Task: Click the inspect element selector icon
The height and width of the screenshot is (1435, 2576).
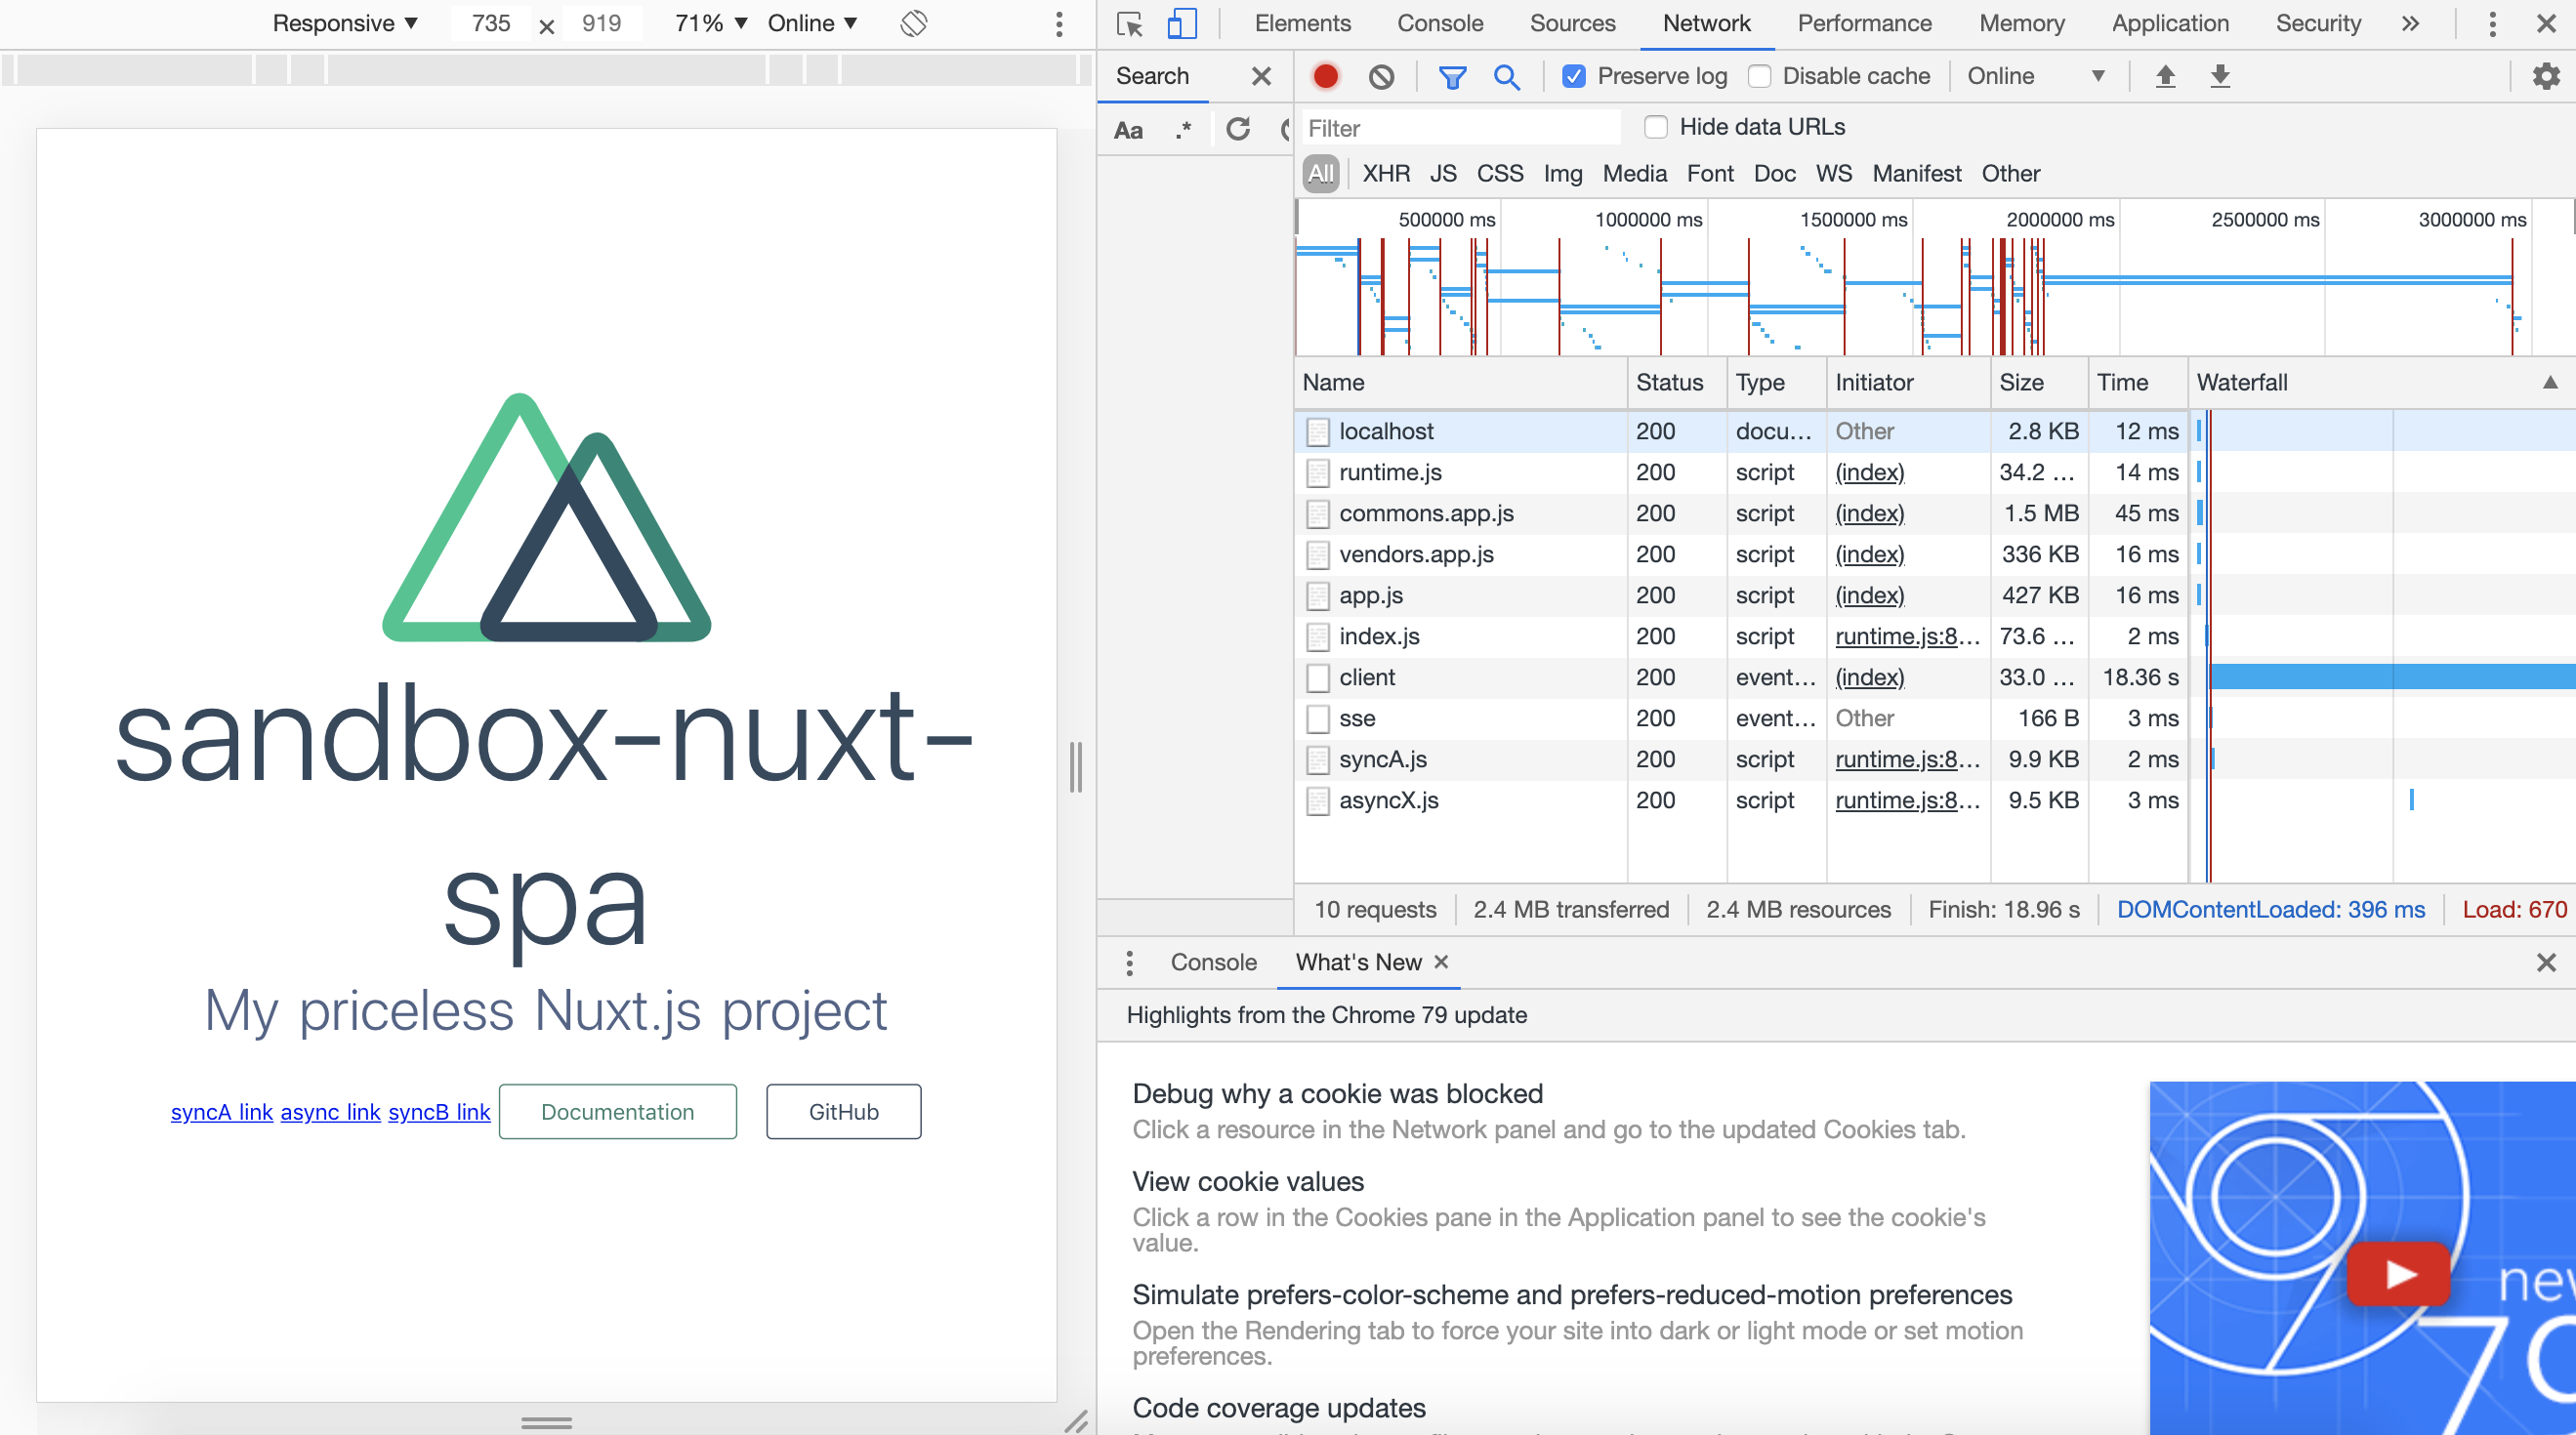Action: pos(1130,24)
